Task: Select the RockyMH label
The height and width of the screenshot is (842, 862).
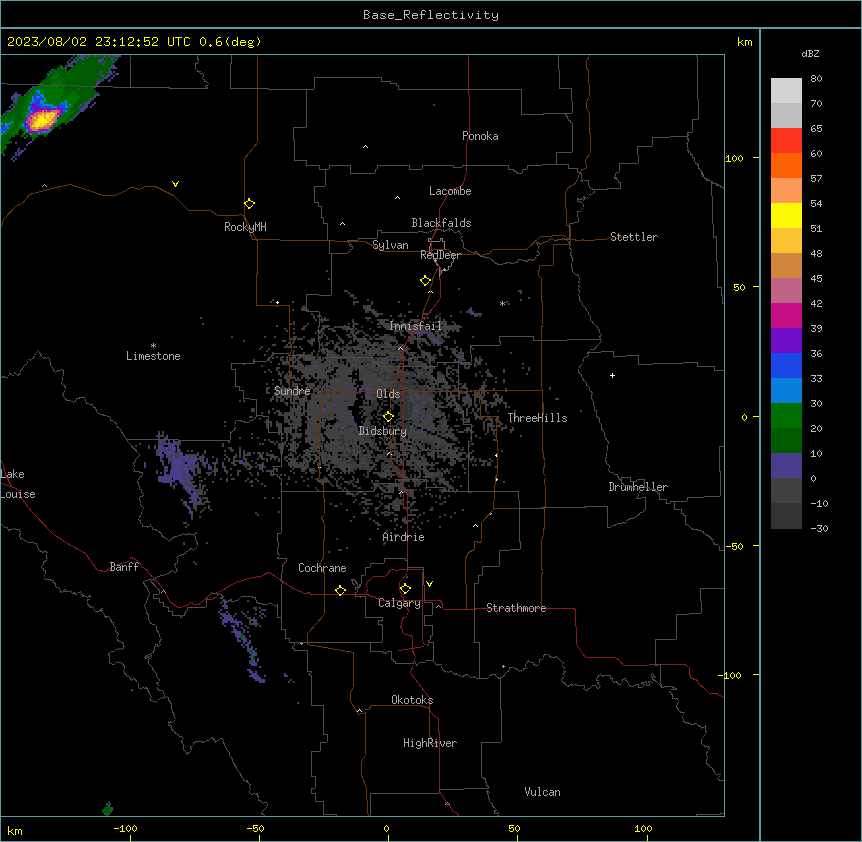Action: (x=245, y=227)
